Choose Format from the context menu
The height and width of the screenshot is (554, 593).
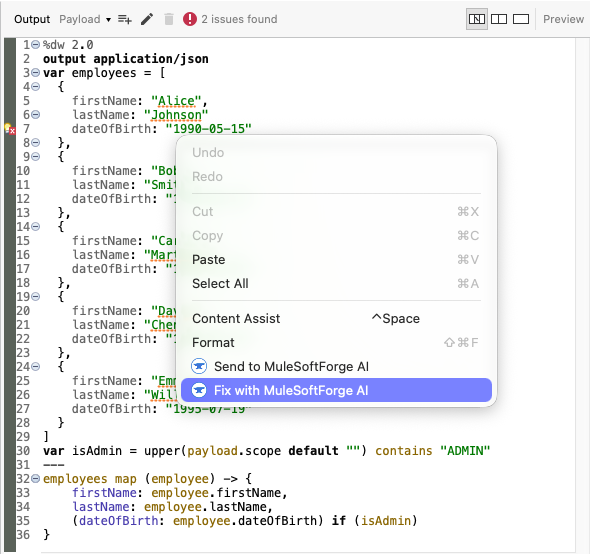point(336,342)
